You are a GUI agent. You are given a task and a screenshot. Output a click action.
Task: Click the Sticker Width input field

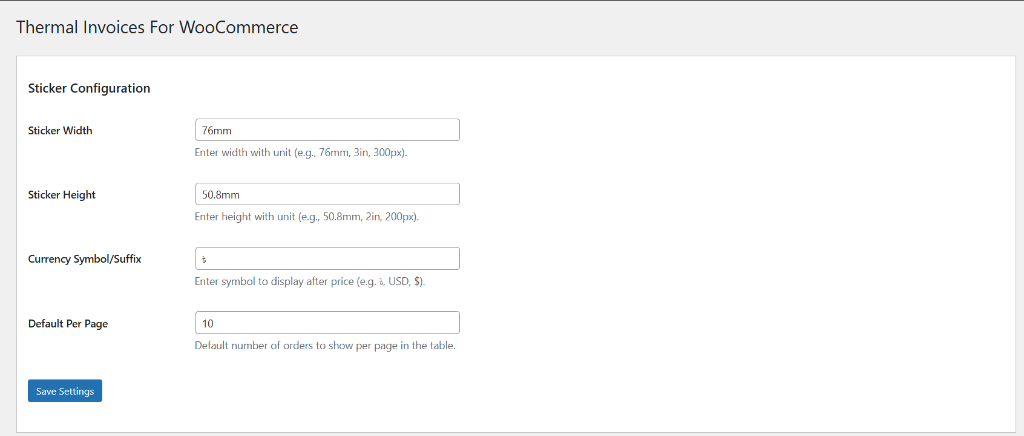327,130
